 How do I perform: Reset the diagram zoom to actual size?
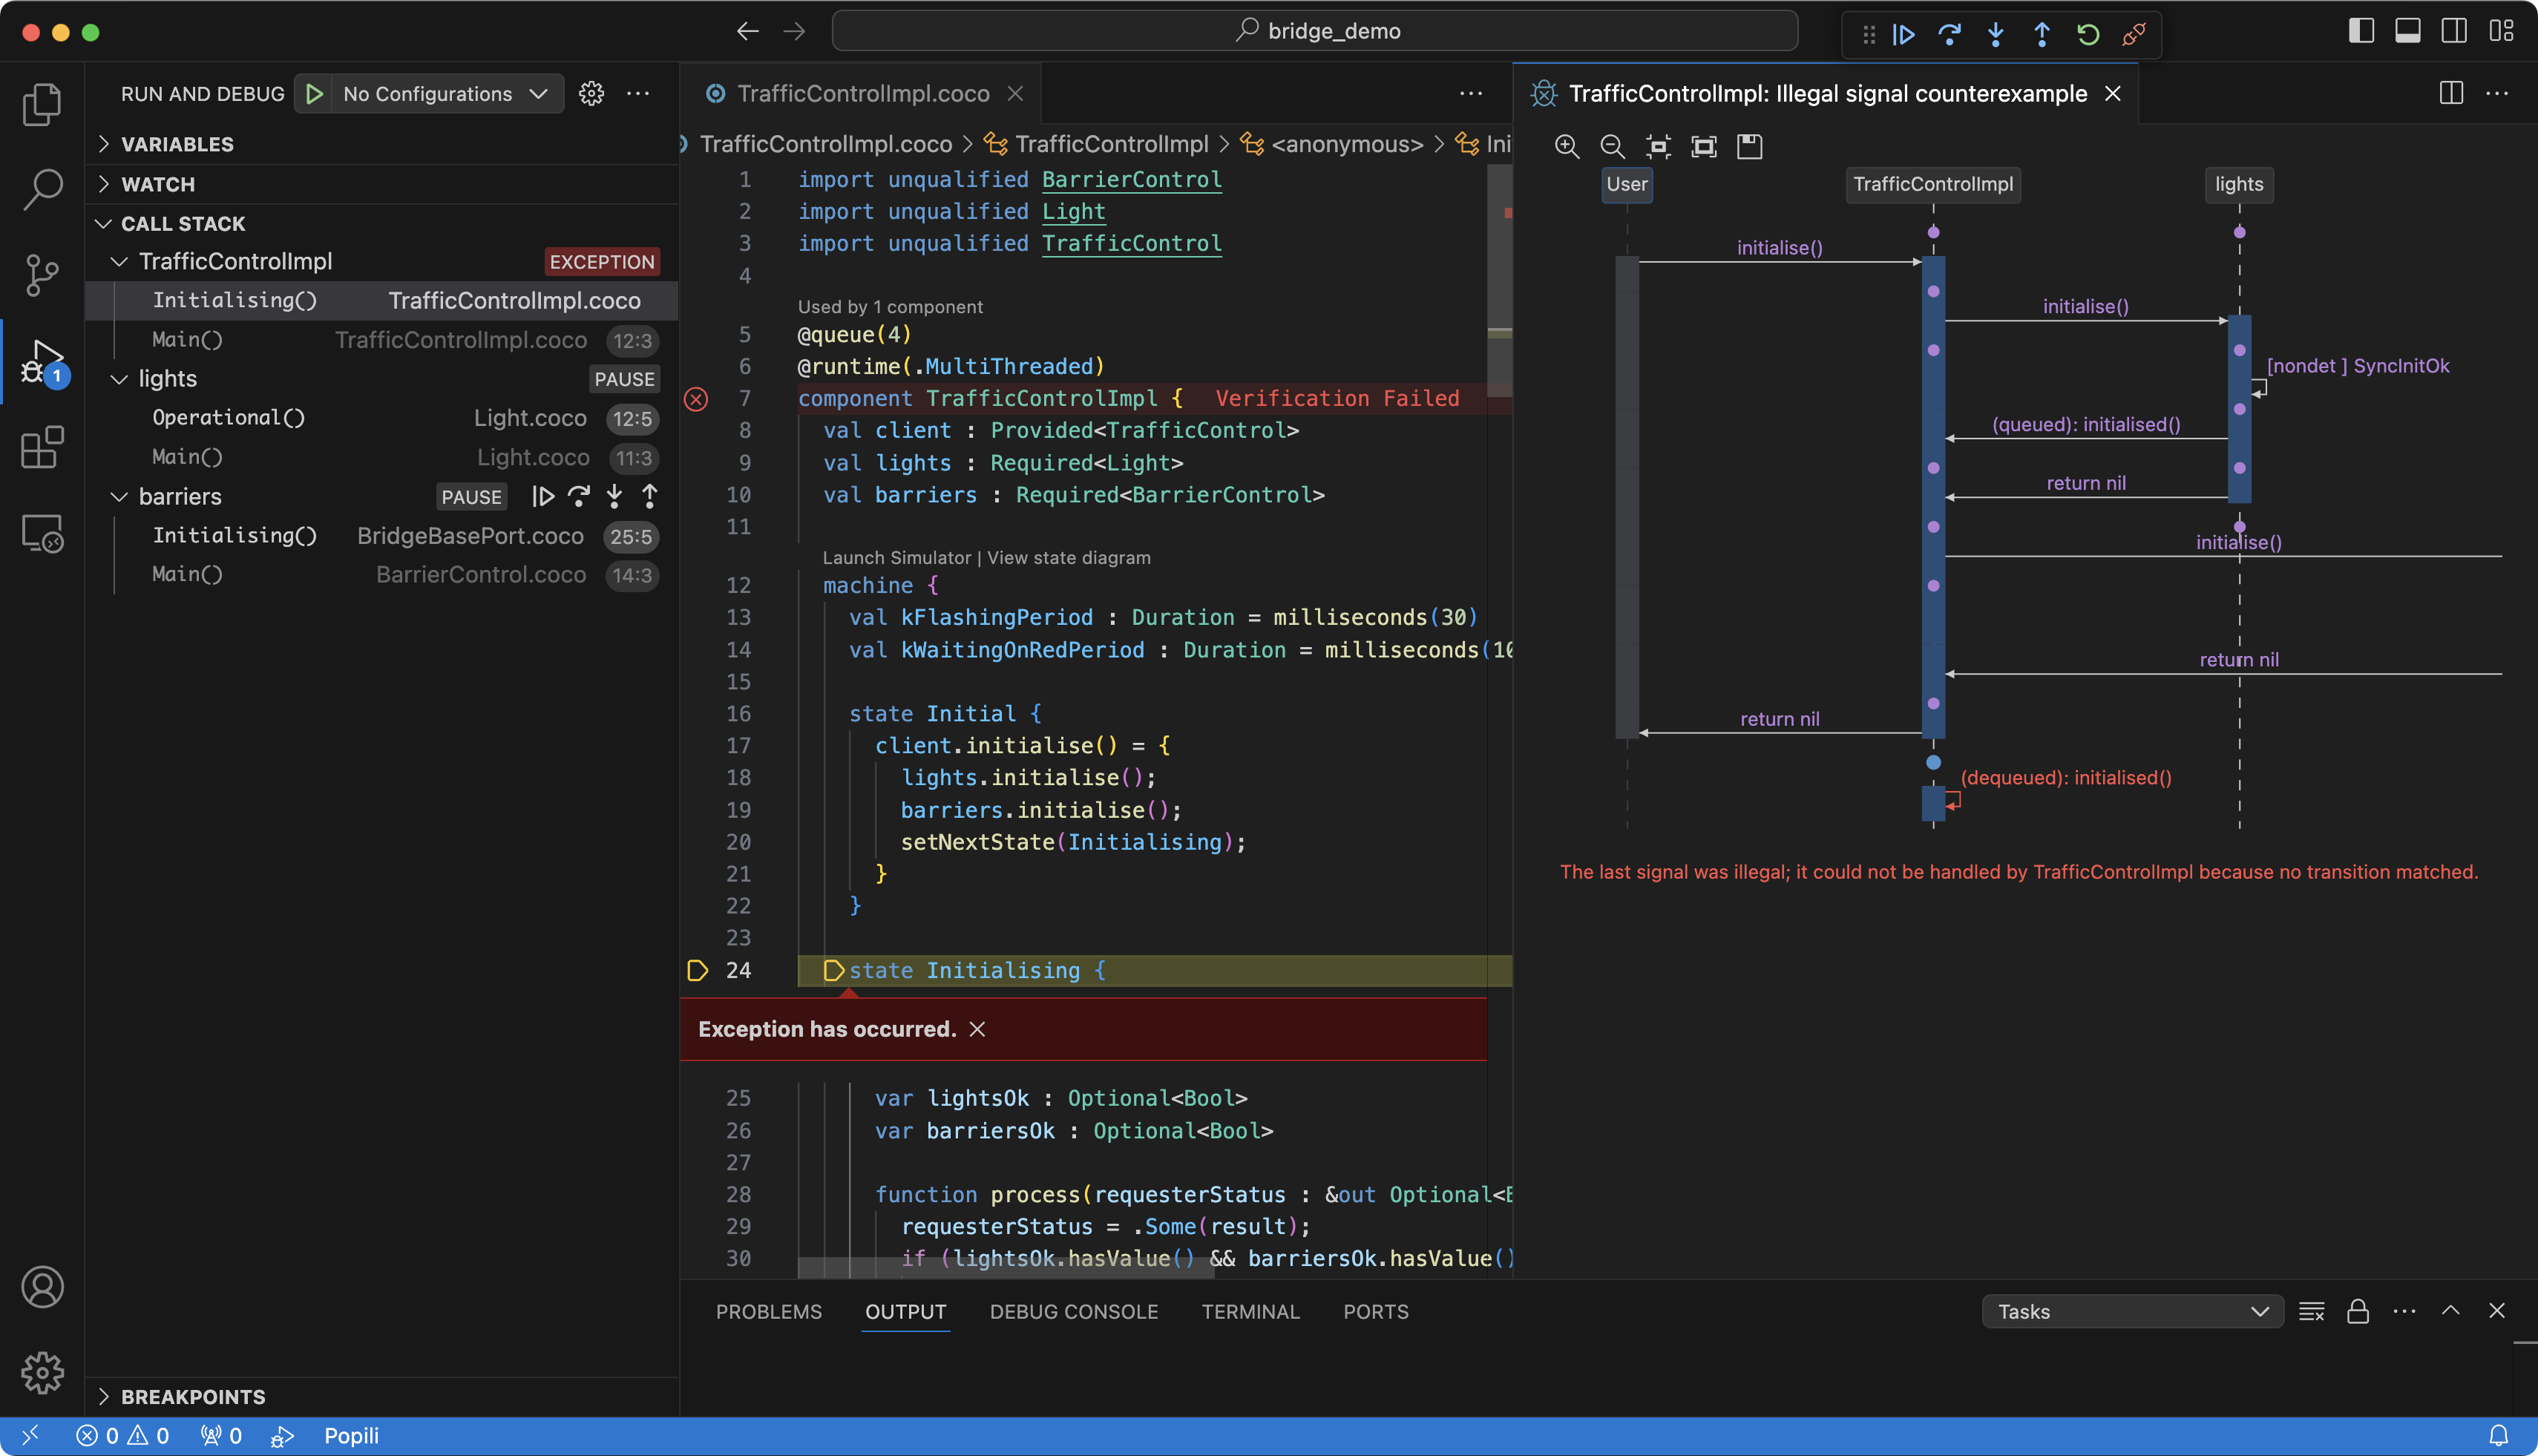click(x=1658, y=147)
